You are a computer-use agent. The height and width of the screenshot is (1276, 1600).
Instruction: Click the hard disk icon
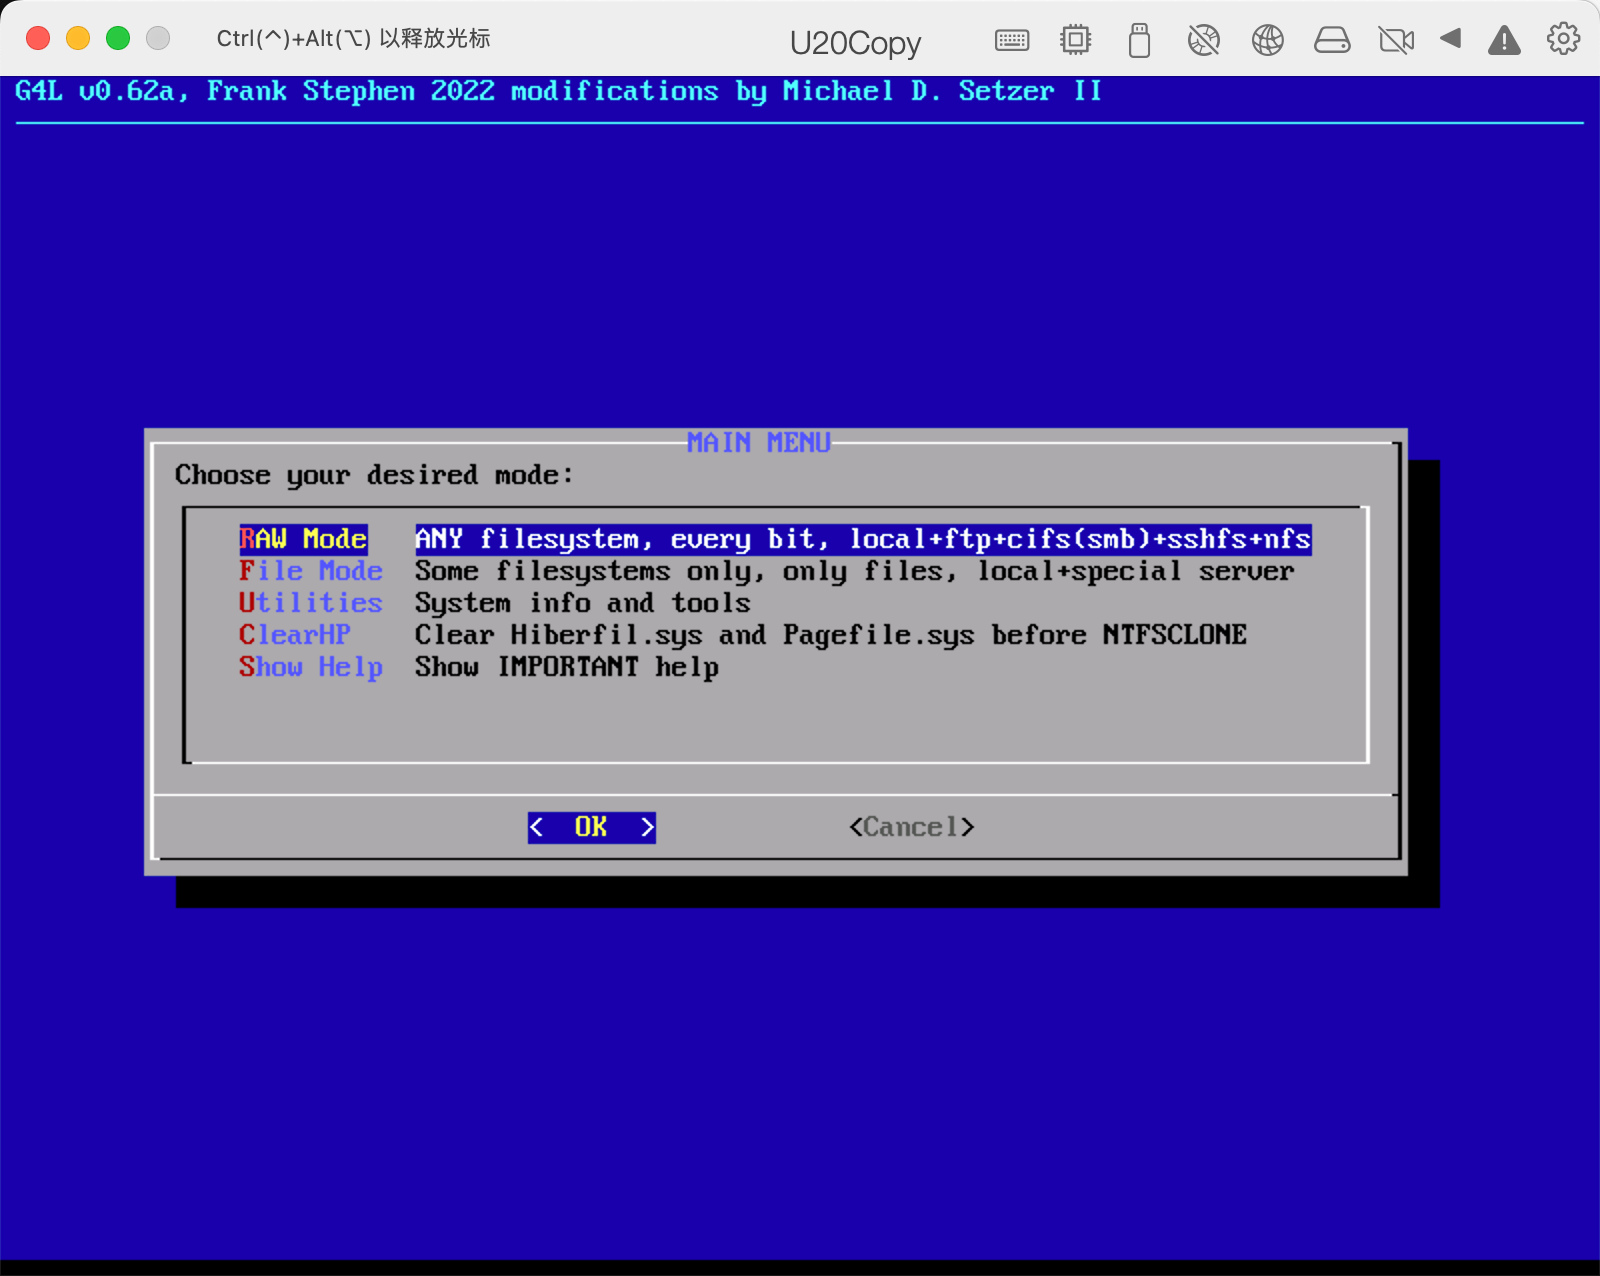tap(1332, 40)
